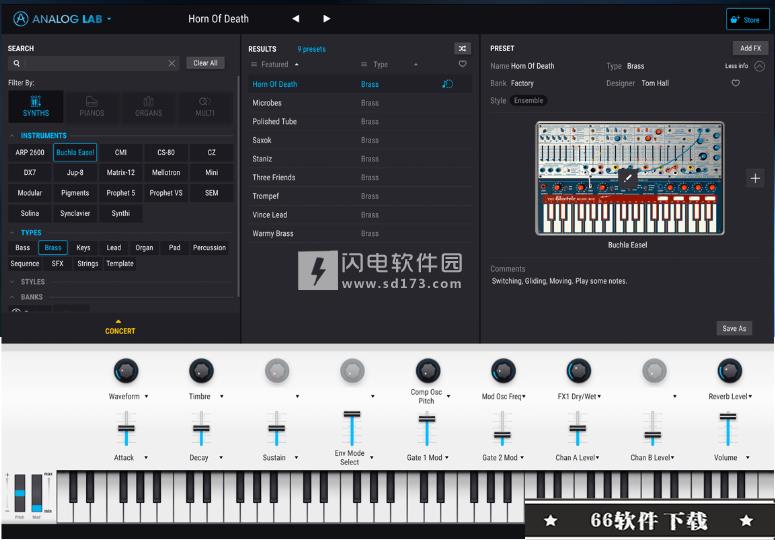
Task: Open the Waveform knob assignment dropdown
Action: pyautogui.click(x=146, y=396)
